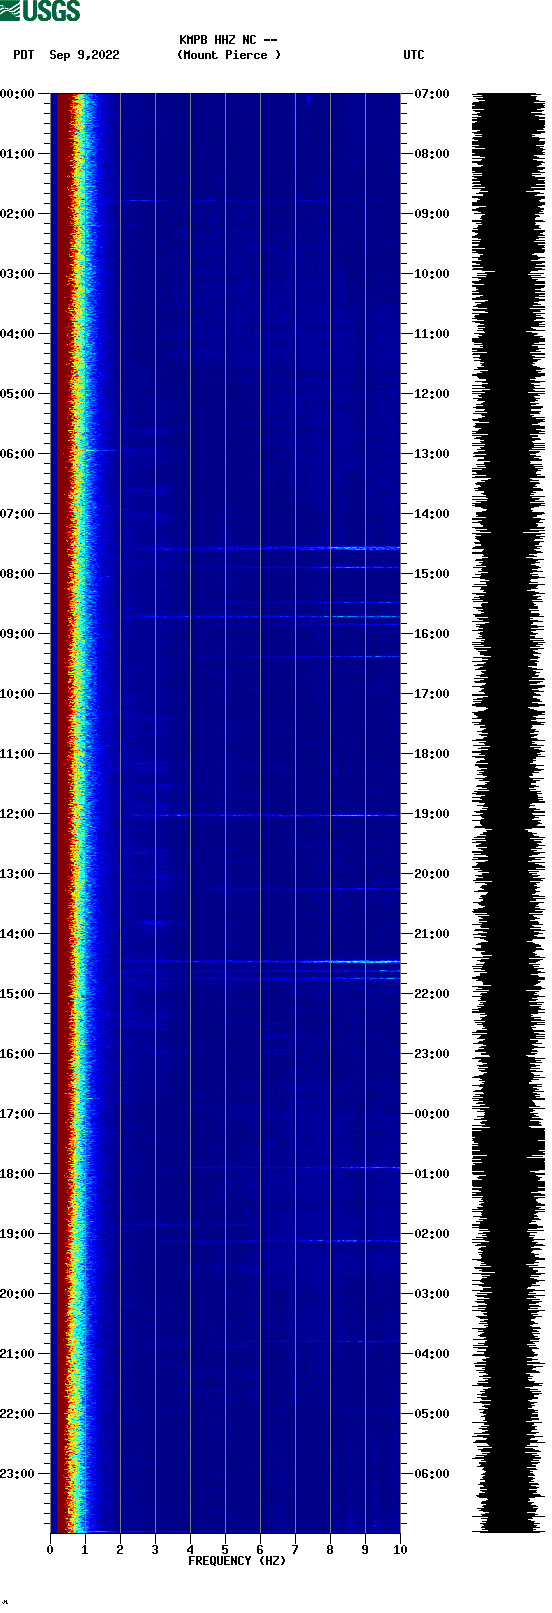Click the UTC time label '19:00'
This screenshot has width=552, height=1613.
pos(432,814)
